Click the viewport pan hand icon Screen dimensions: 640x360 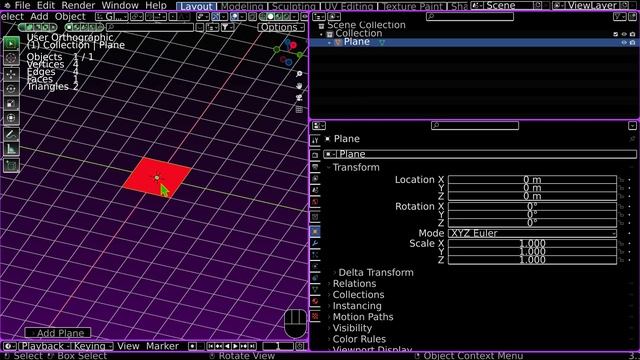299,86
